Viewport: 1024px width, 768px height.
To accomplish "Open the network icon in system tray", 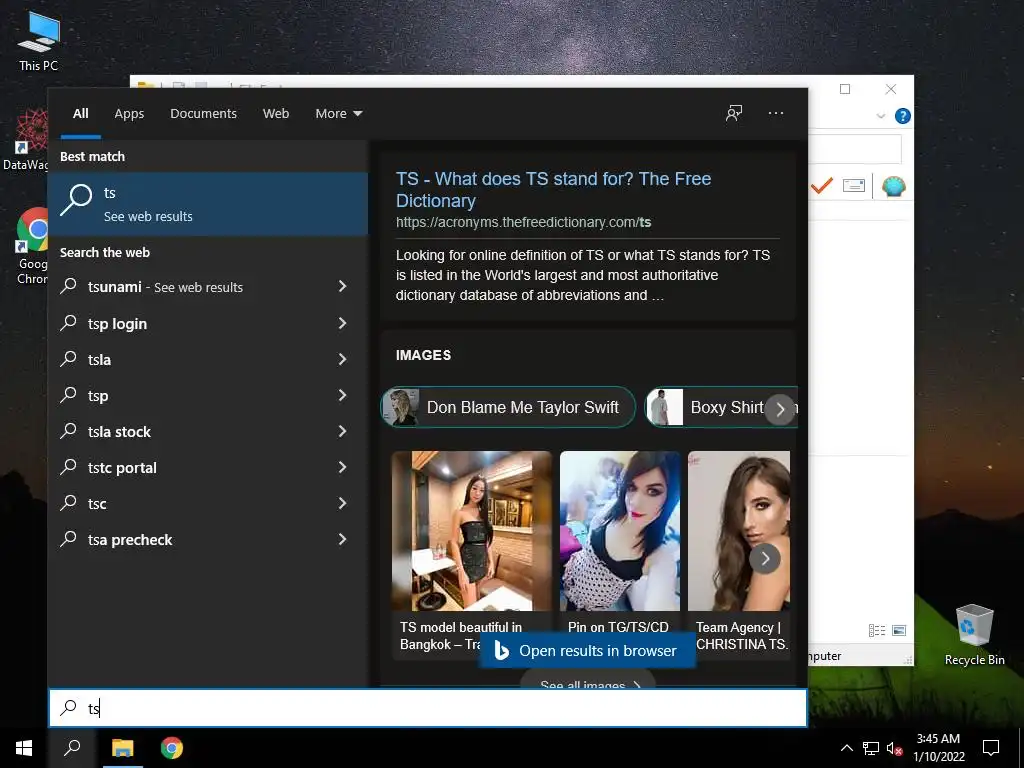I will tap(871, 748).
